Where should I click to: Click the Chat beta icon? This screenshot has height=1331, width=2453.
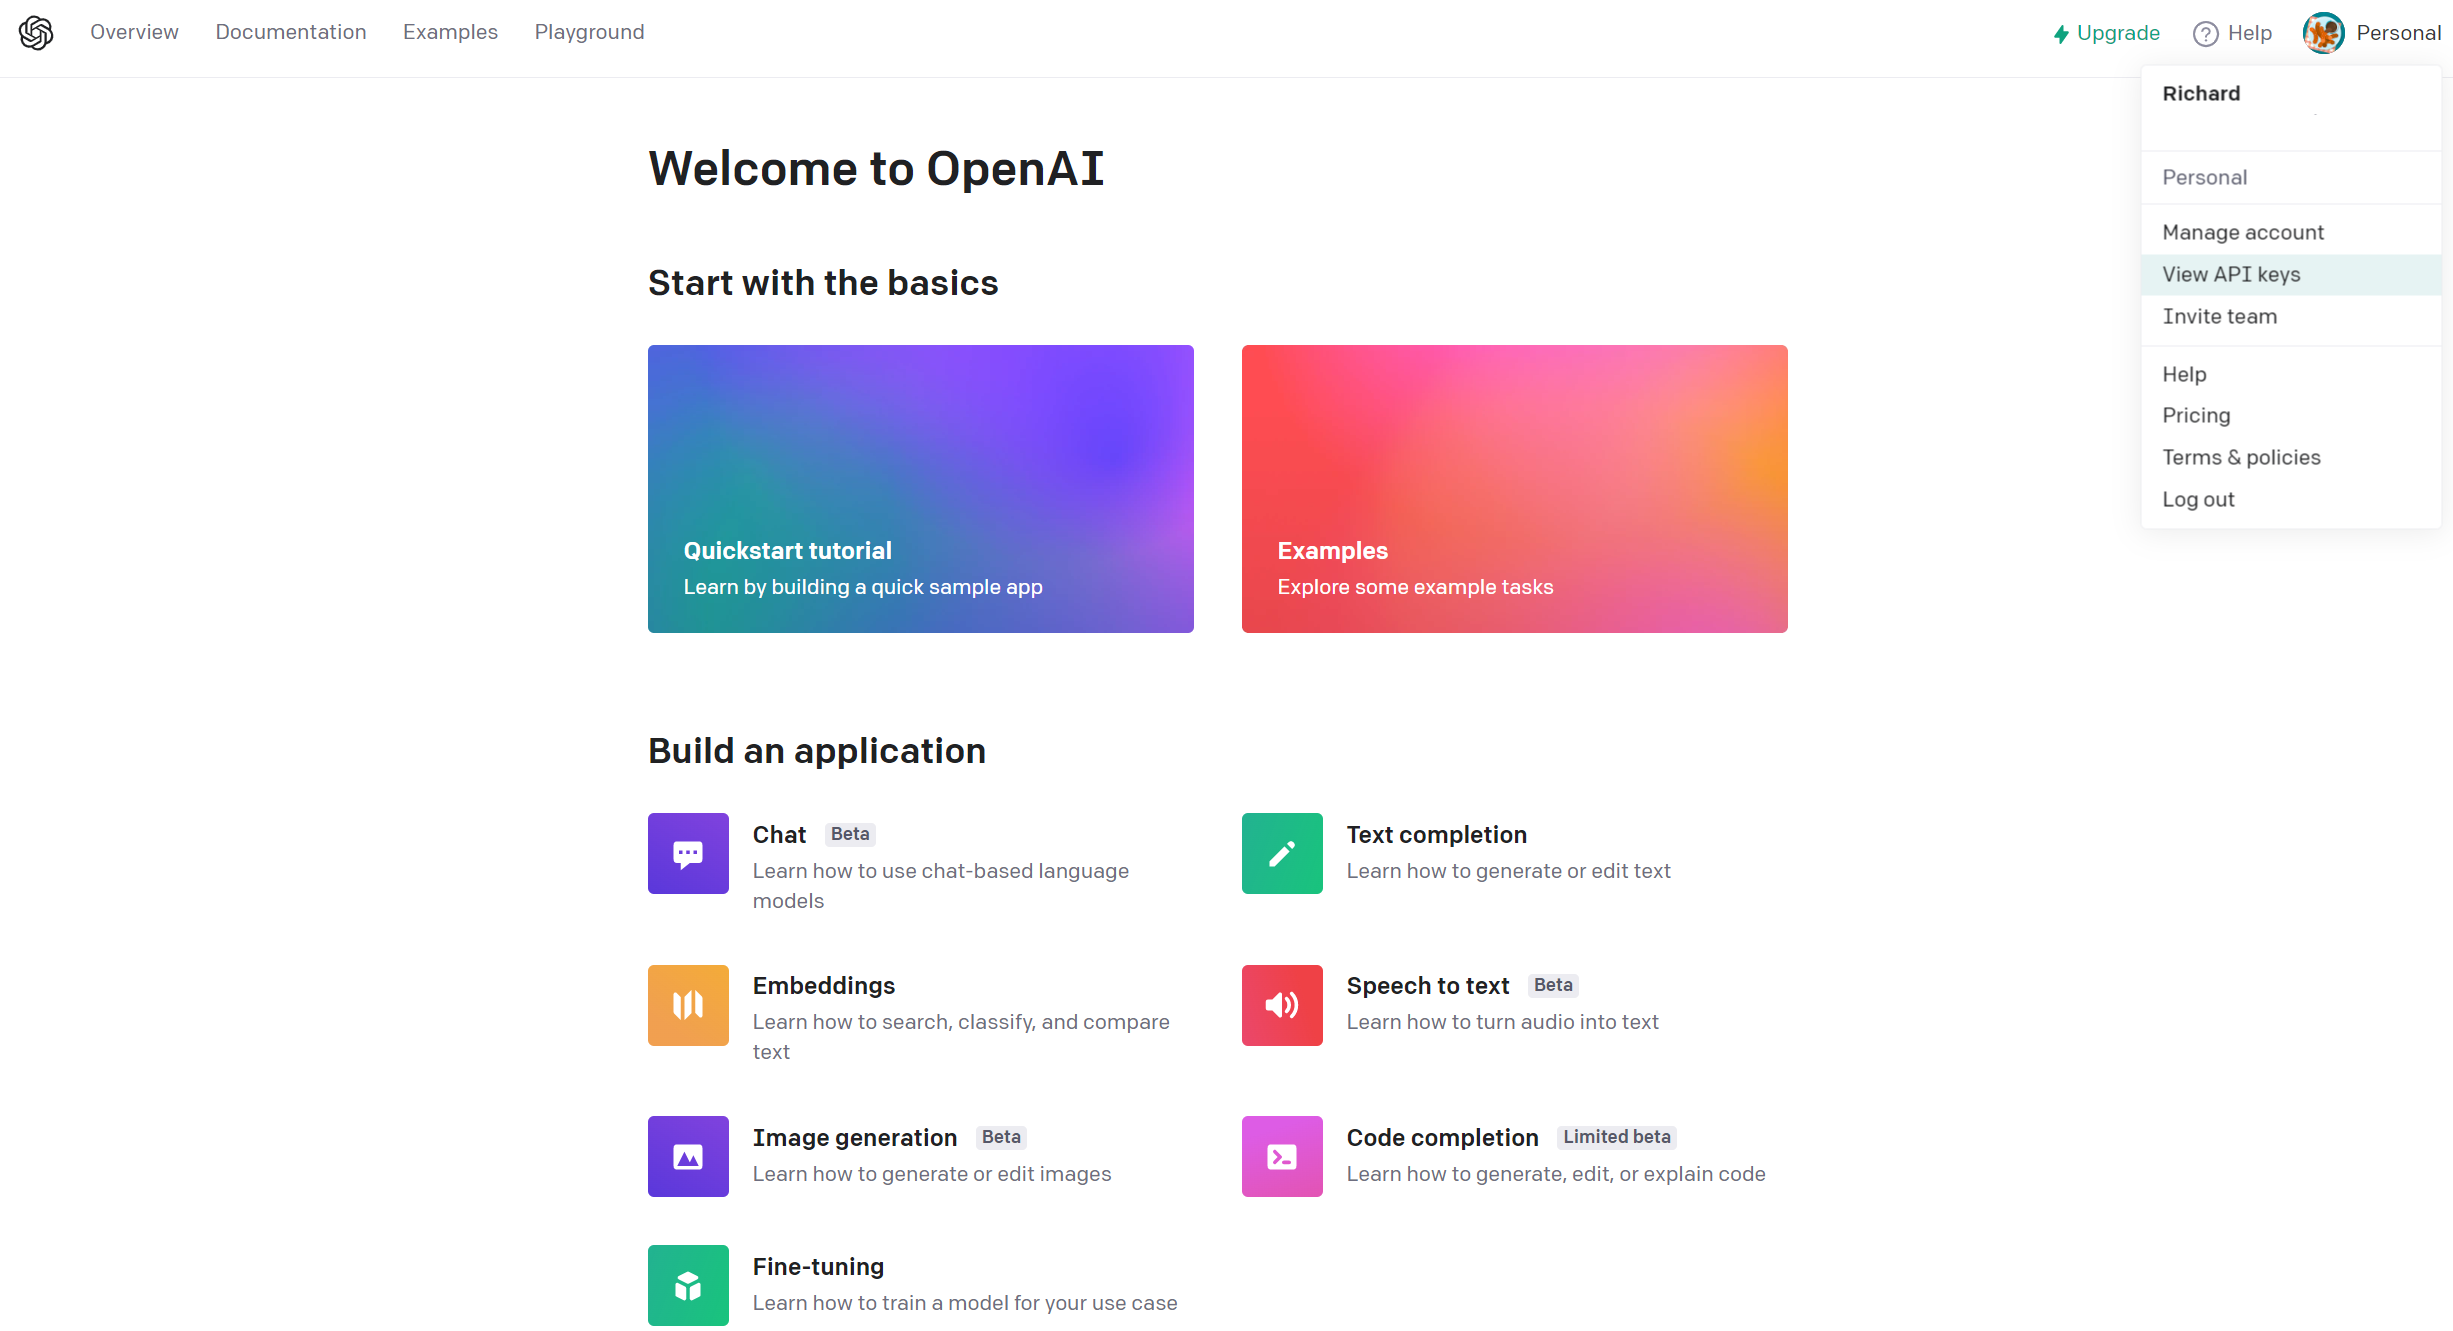tap(688, 852)
